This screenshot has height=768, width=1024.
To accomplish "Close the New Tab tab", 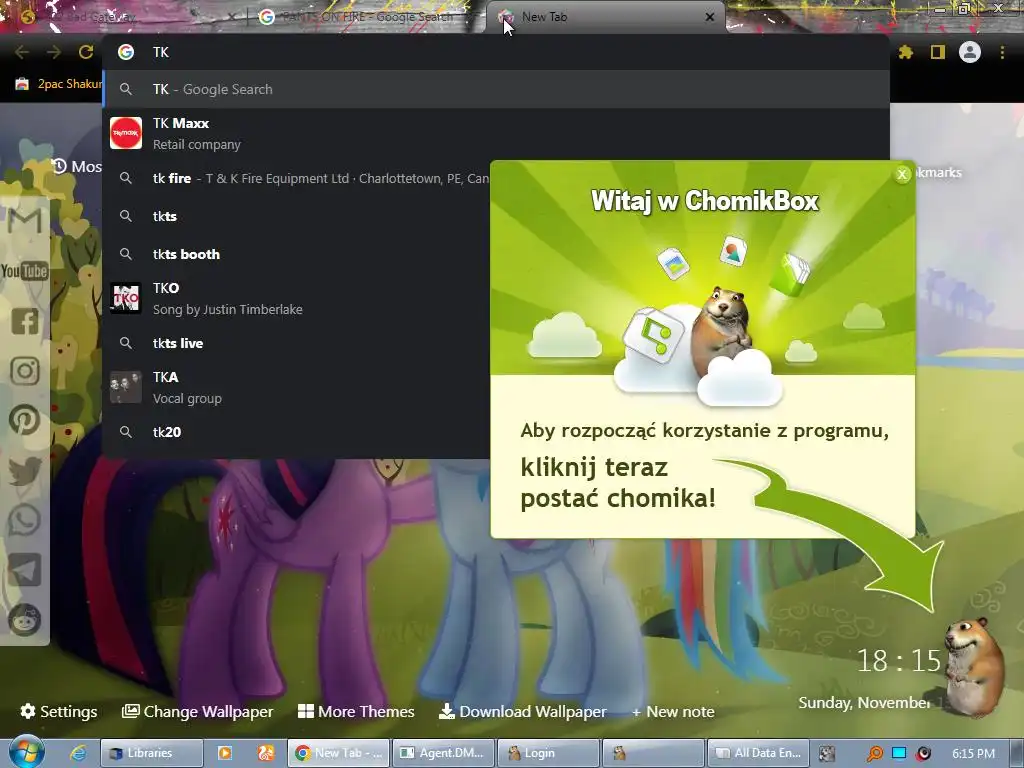I will [710, 17].
